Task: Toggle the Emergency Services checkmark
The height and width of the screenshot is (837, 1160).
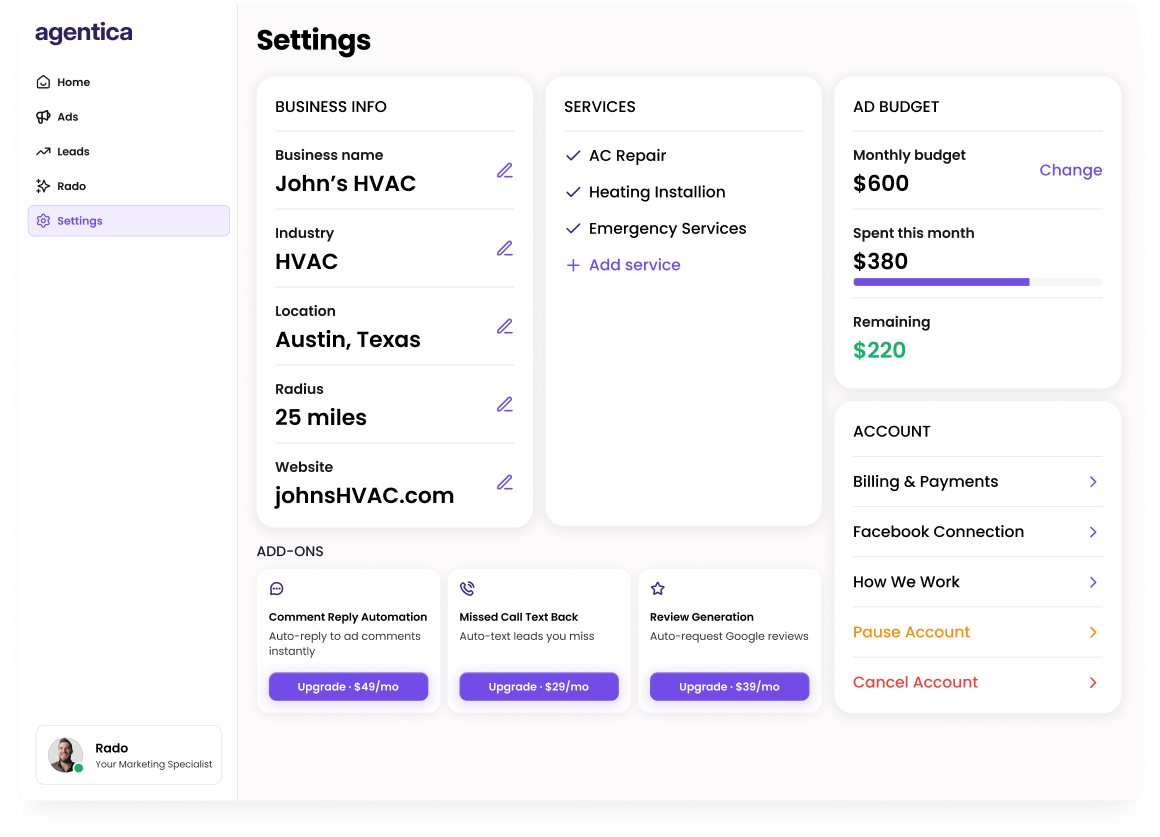Action: pyautogui.click(x=573, y=228)
